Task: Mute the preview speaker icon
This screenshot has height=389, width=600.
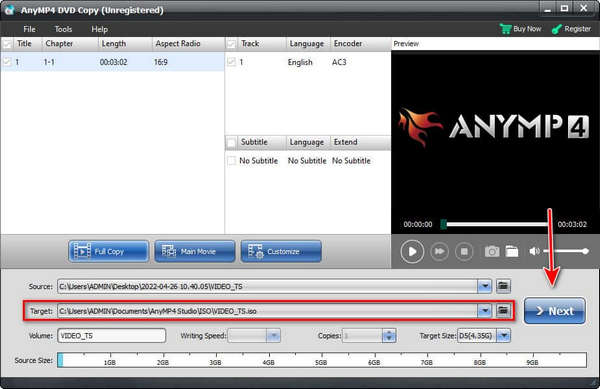Action: (x=534, y=251)
